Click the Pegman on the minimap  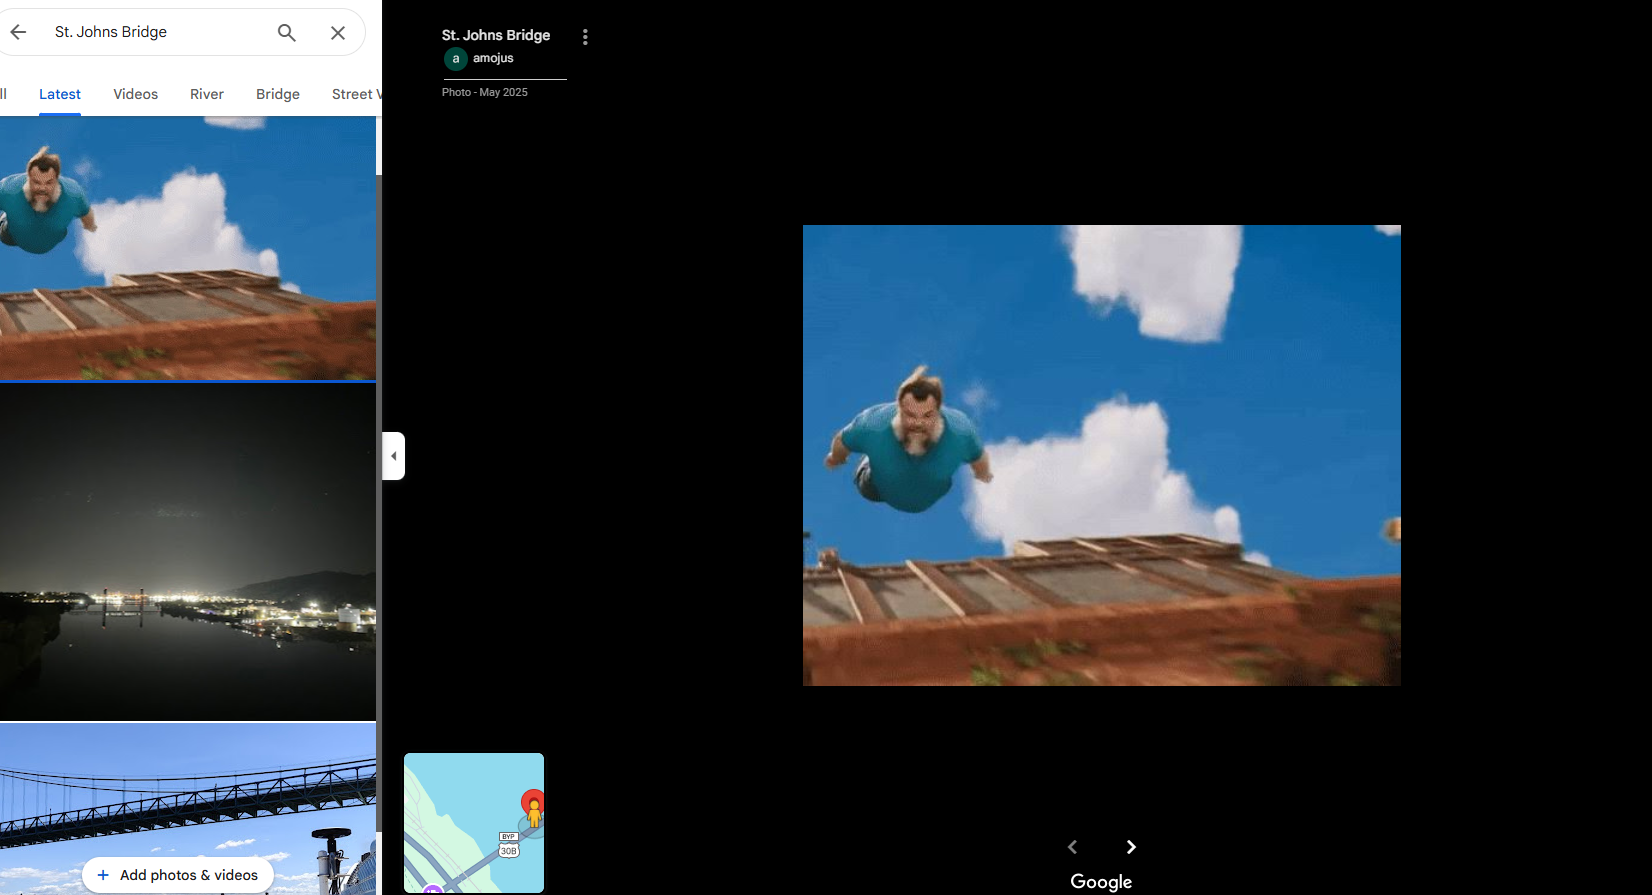click(x=535, y=813)
